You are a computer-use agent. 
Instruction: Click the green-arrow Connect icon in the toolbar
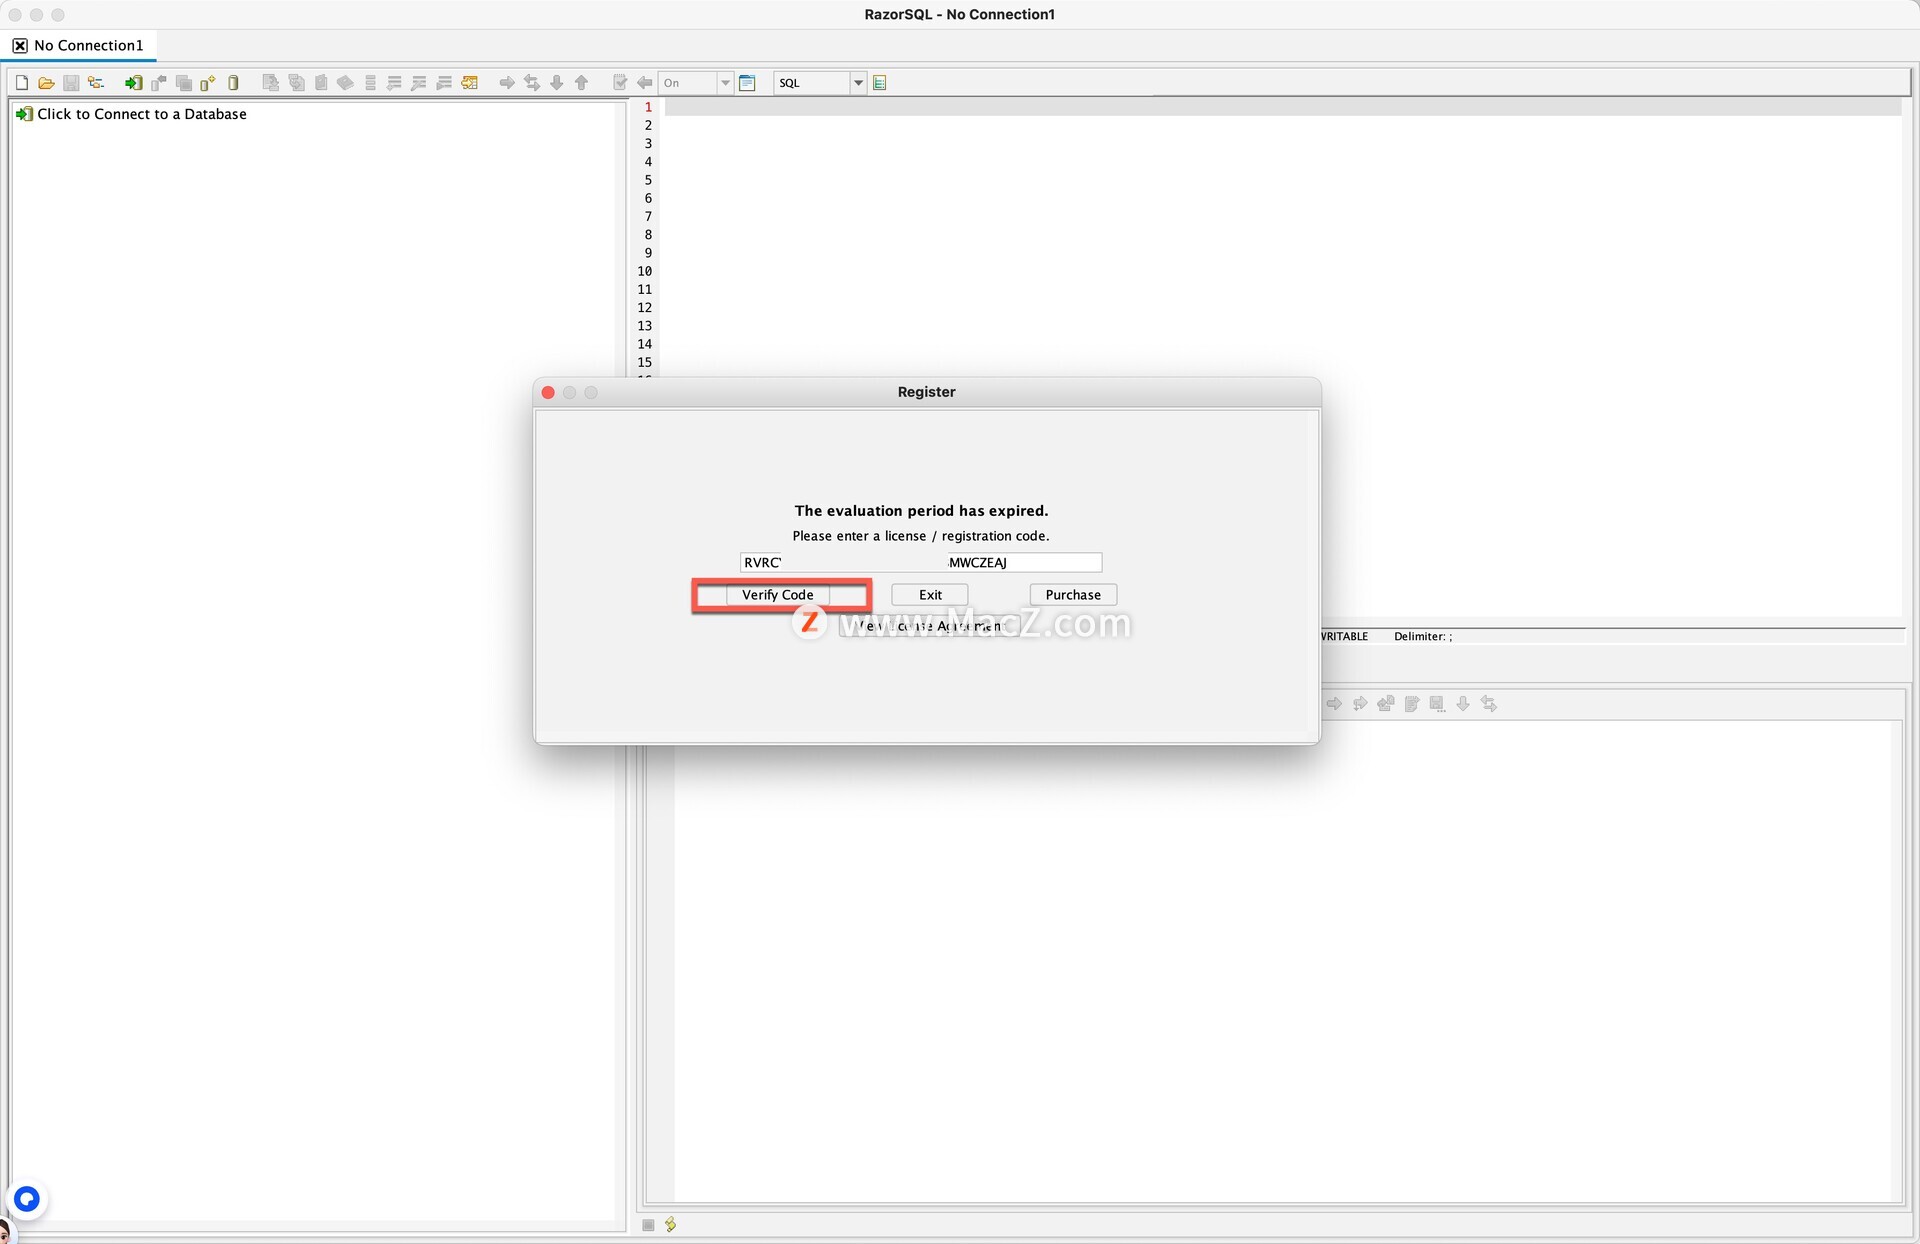point(133,83)
